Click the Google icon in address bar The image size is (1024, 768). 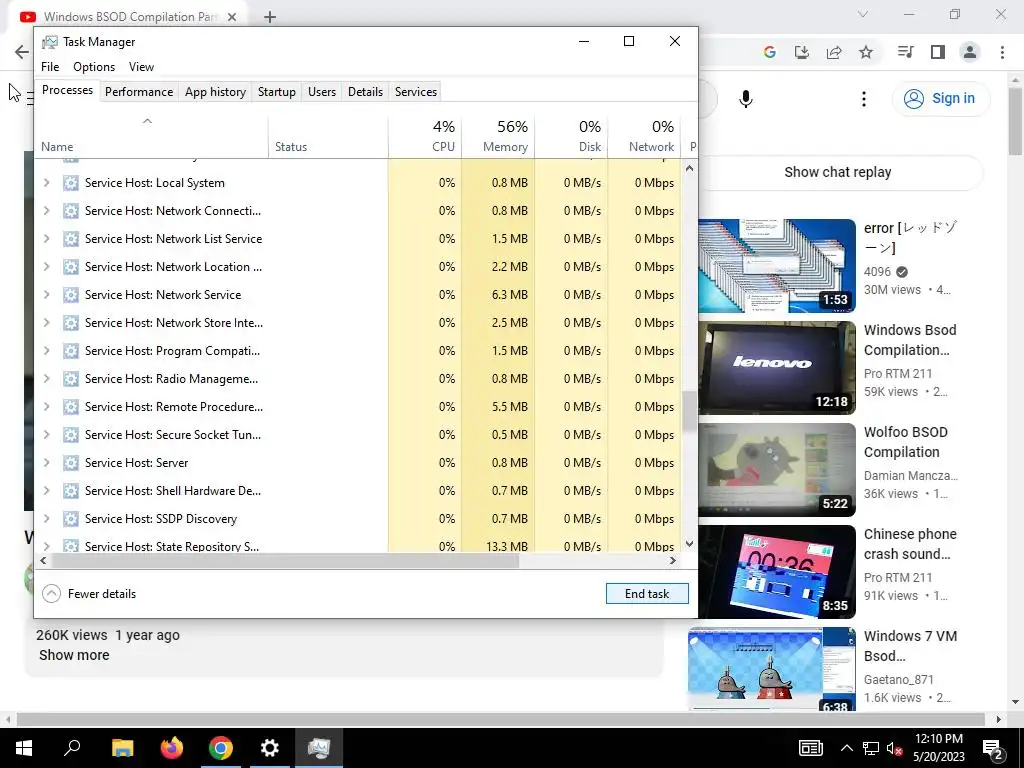(769, 52)
